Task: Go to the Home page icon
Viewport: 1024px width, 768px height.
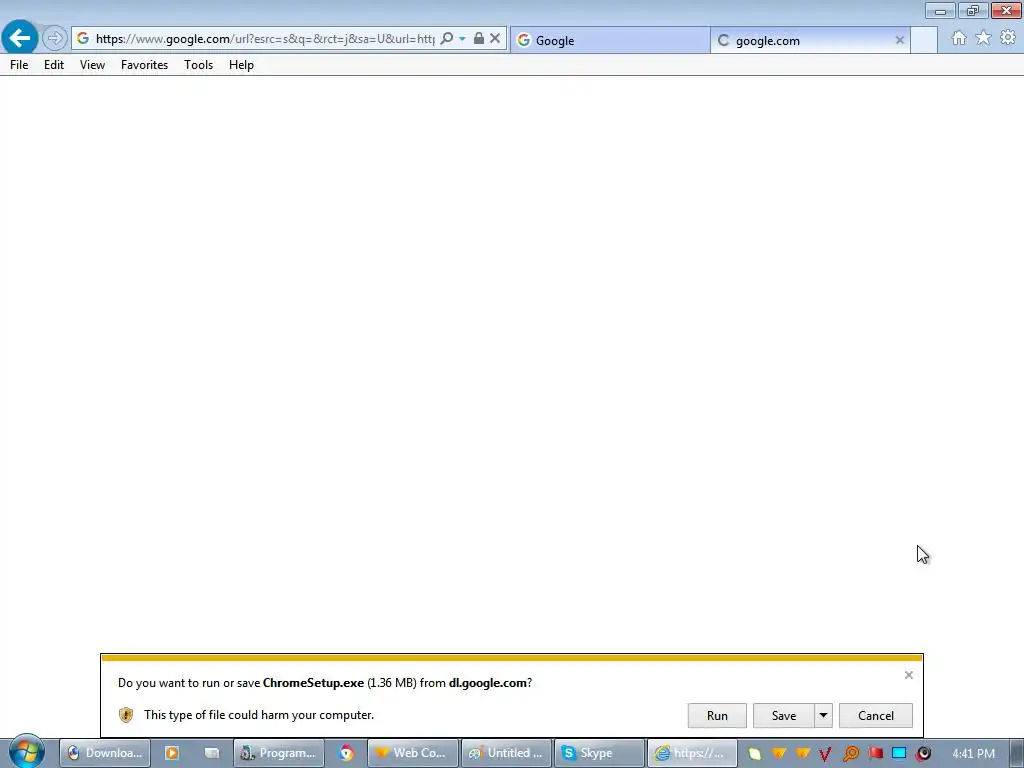Action: [x=959, y=38]
